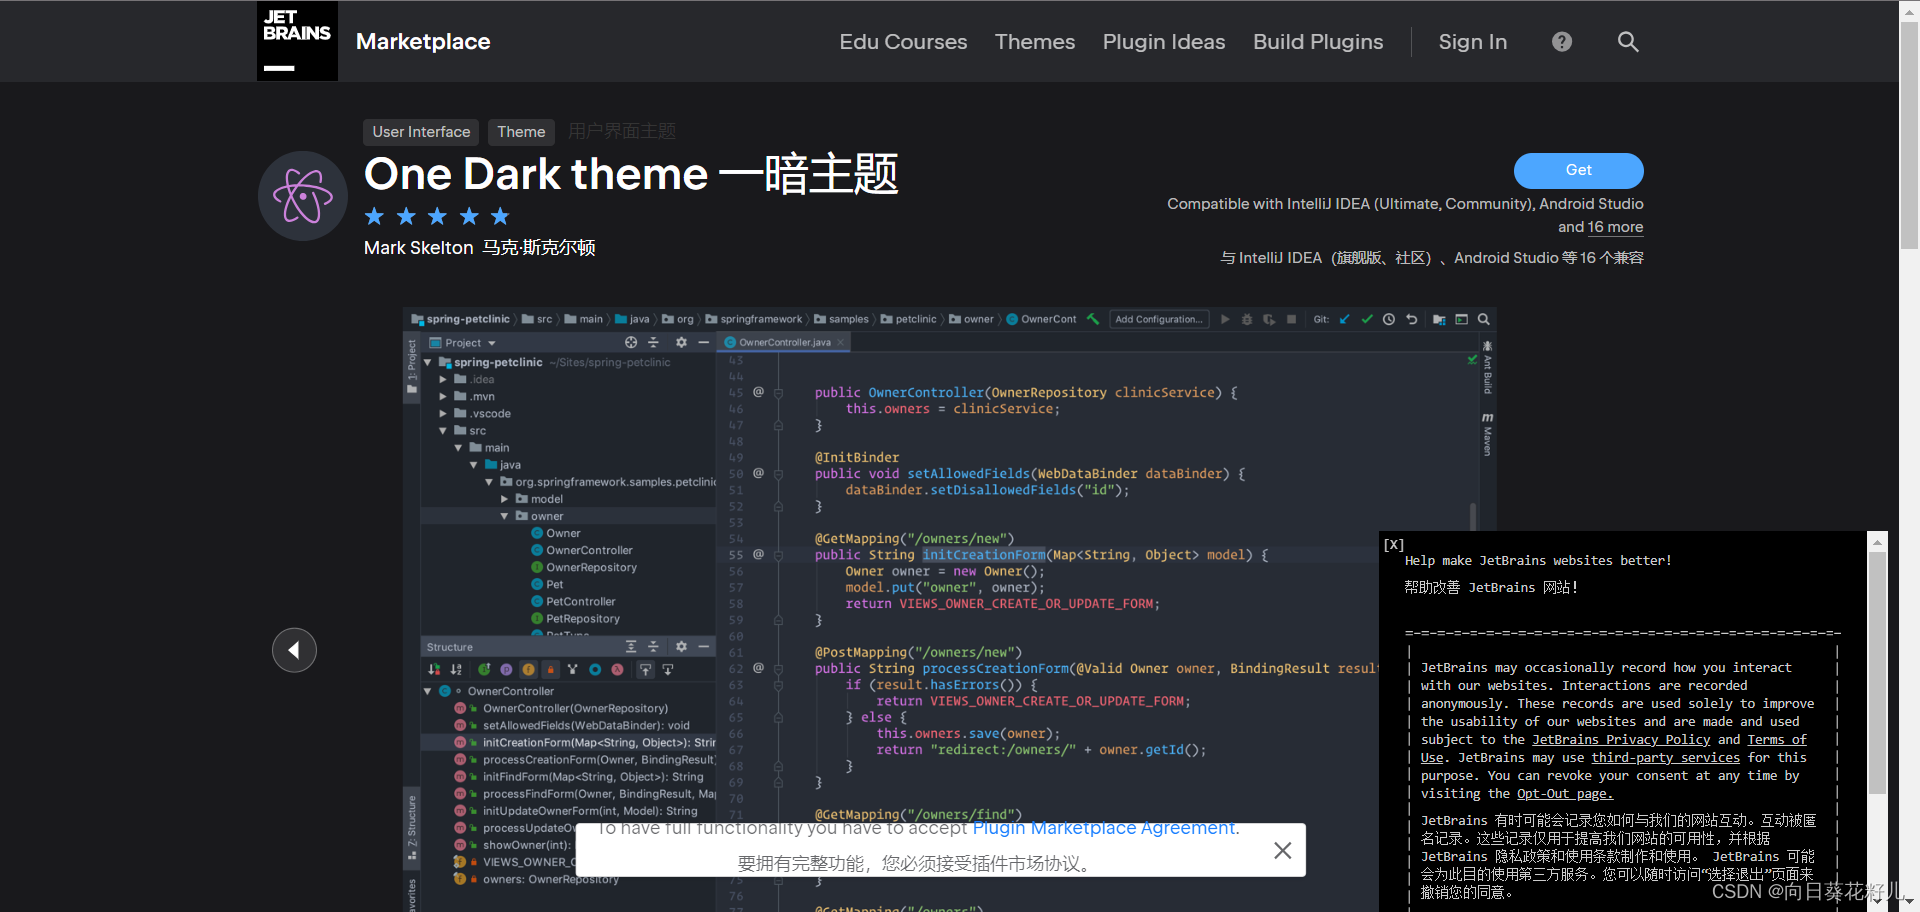This screenshot has height=912, width=1920.
Task: Click screenshot's run triangle icon
Action: 1225,320
